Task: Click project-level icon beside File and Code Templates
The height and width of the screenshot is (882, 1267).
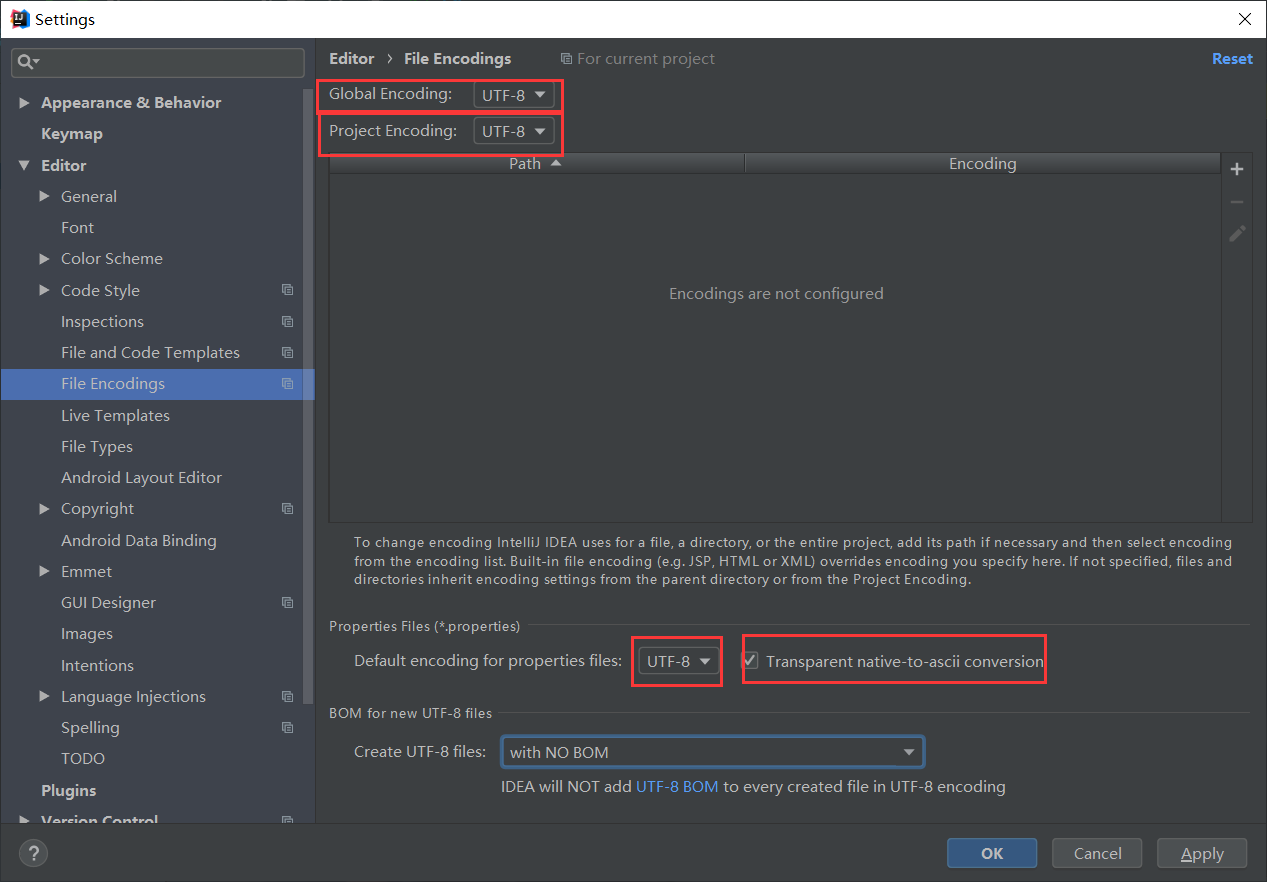Action: tap(288, 352)
